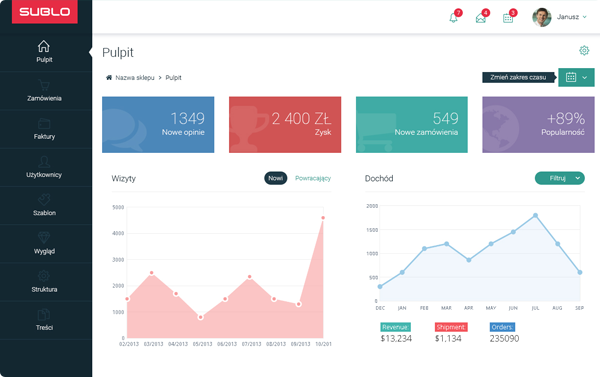Open the Filtruj dropdown in Dochód
Screen dimensions: 600x377
point(559,178)
